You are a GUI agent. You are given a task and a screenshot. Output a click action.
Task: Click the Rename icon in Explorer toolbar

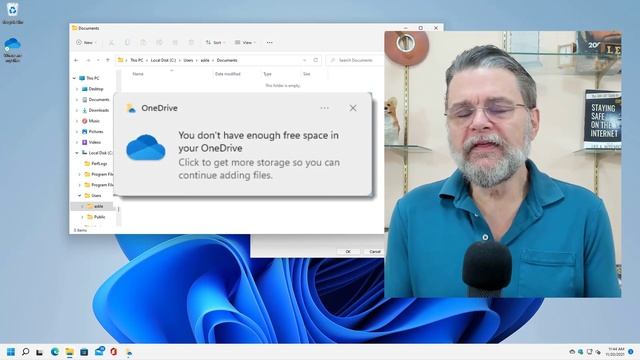(159, 42)
